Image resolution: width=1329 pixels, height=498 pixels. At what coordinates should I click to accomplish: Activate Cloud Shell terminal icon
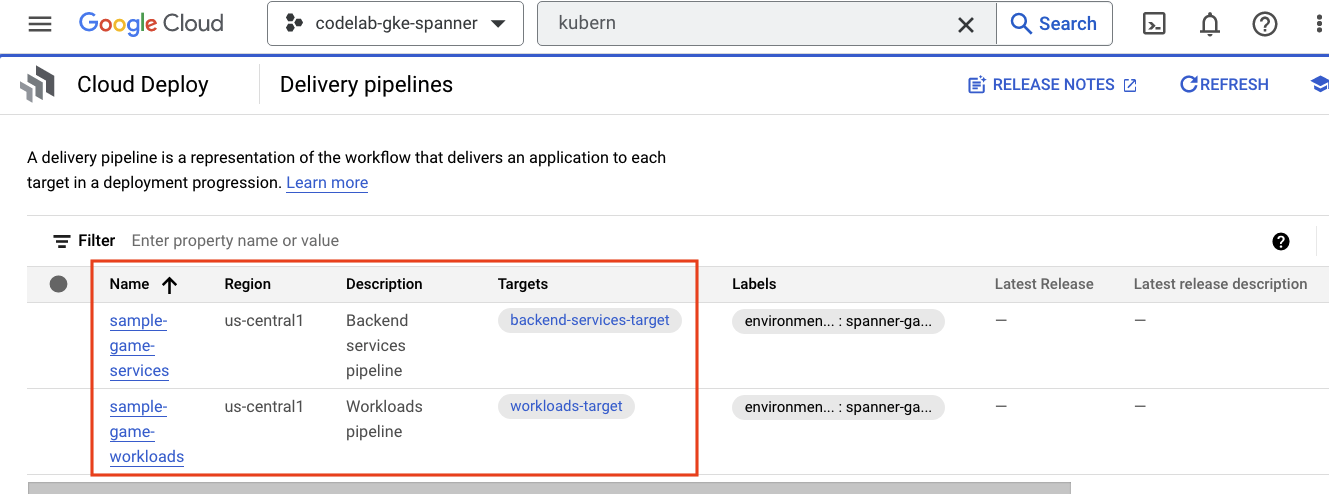tap(1154, 24)
